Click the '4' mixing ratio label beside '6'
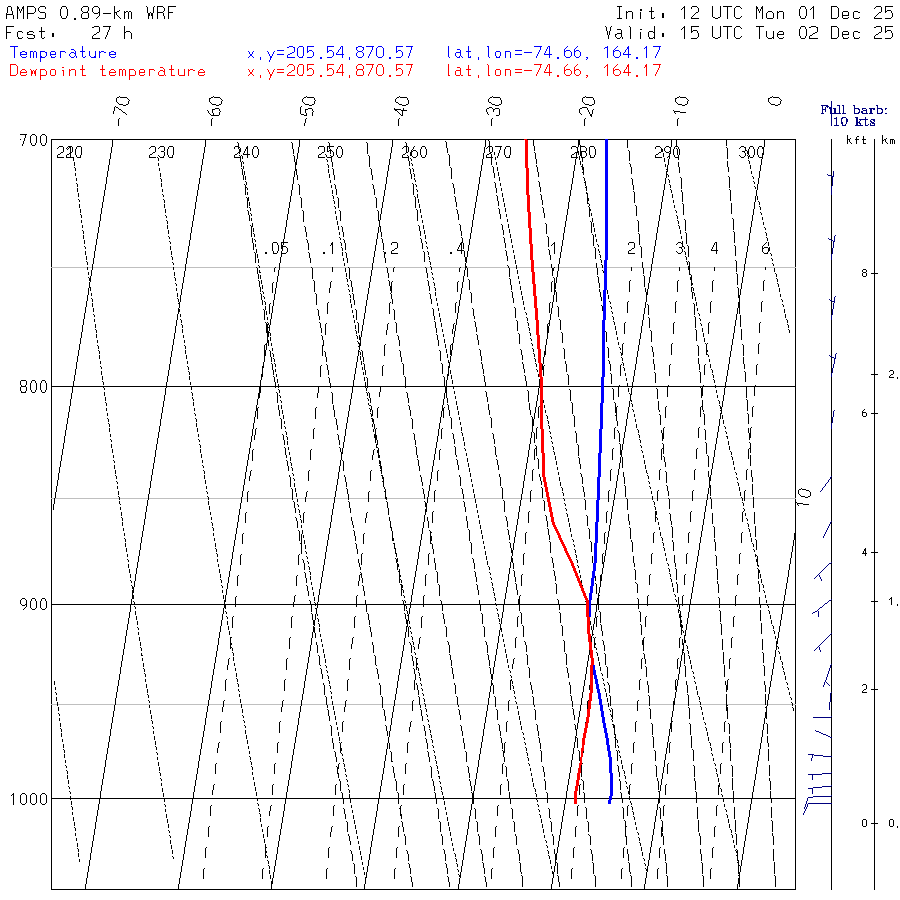Screen dimensions: 900x900 (714, 249)
